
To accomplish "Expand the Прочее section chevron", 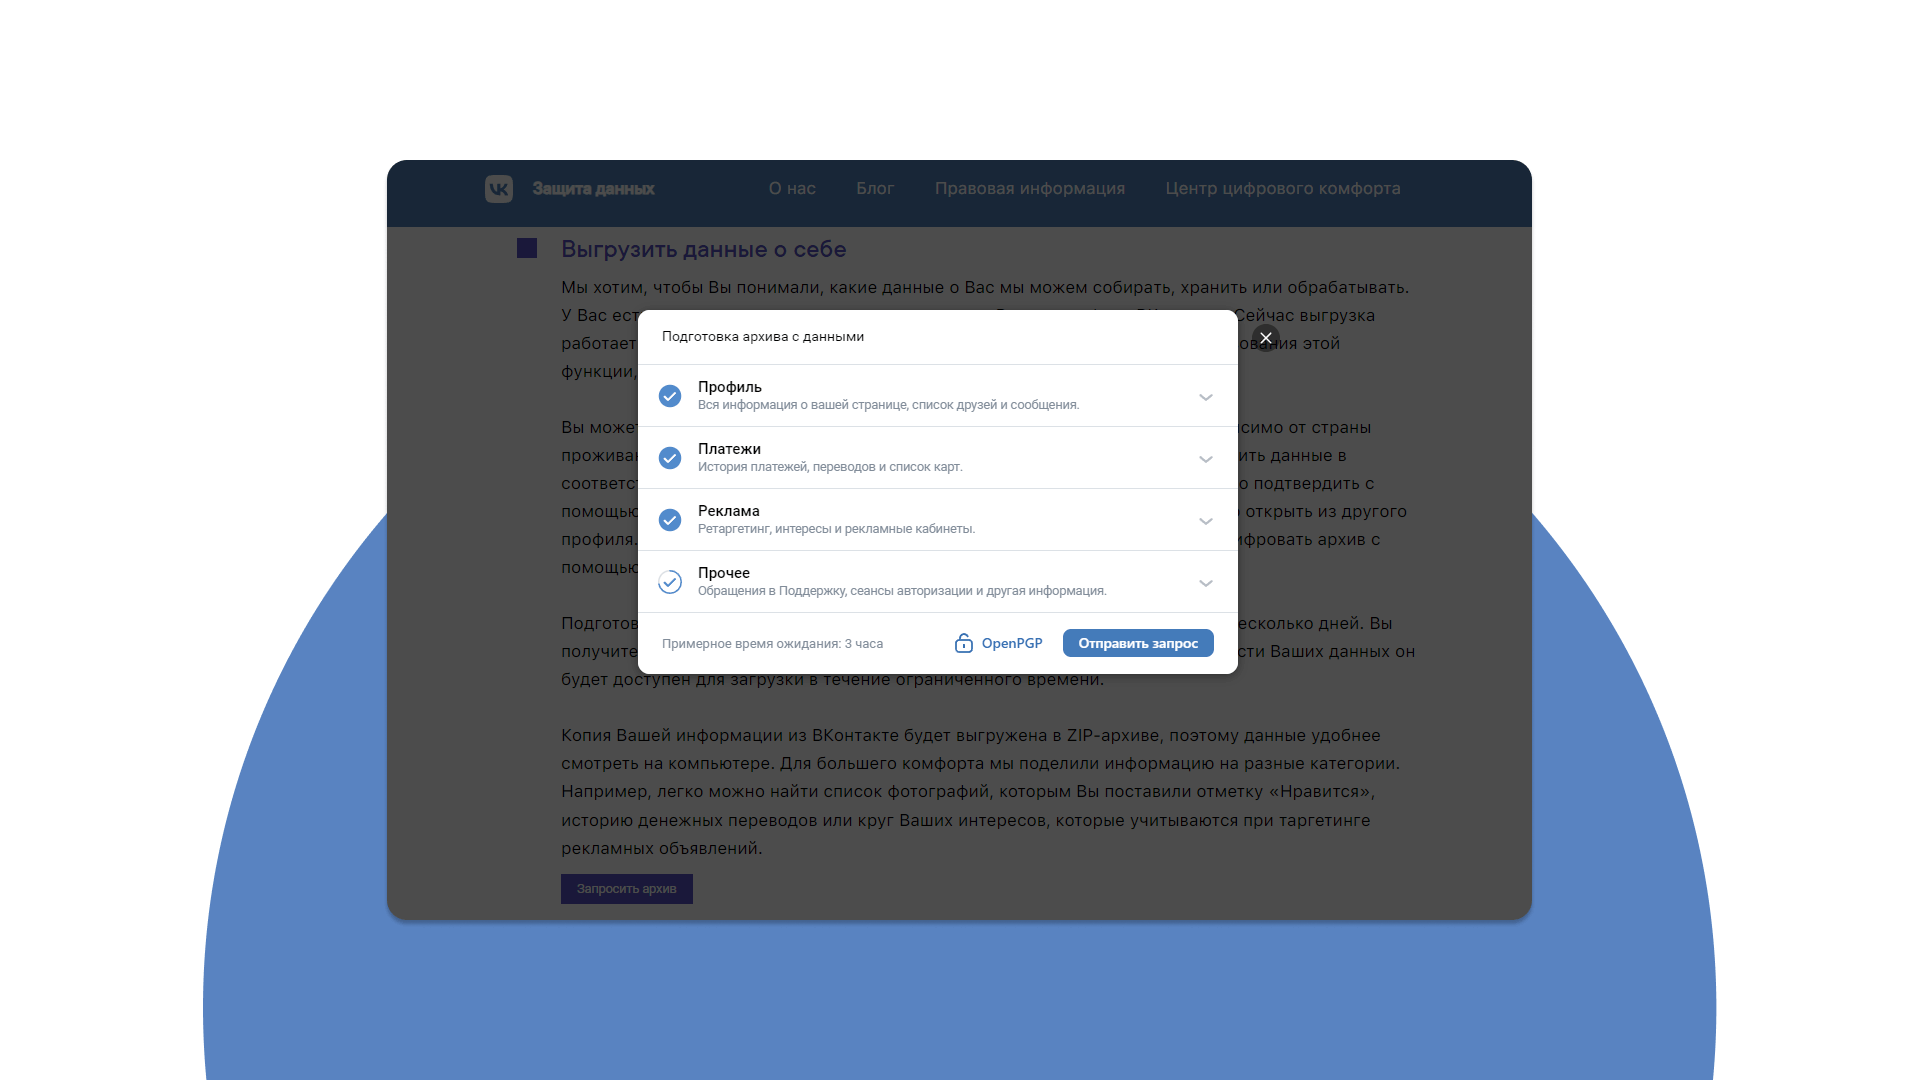I will [x=1206, y=583].
